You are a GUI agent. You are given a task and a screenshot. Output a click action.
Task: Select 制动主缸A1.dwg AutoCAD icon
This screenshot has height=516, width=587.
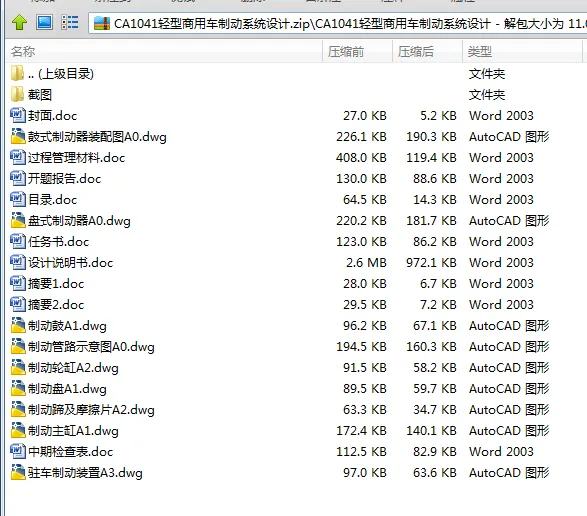pos(17,430)
